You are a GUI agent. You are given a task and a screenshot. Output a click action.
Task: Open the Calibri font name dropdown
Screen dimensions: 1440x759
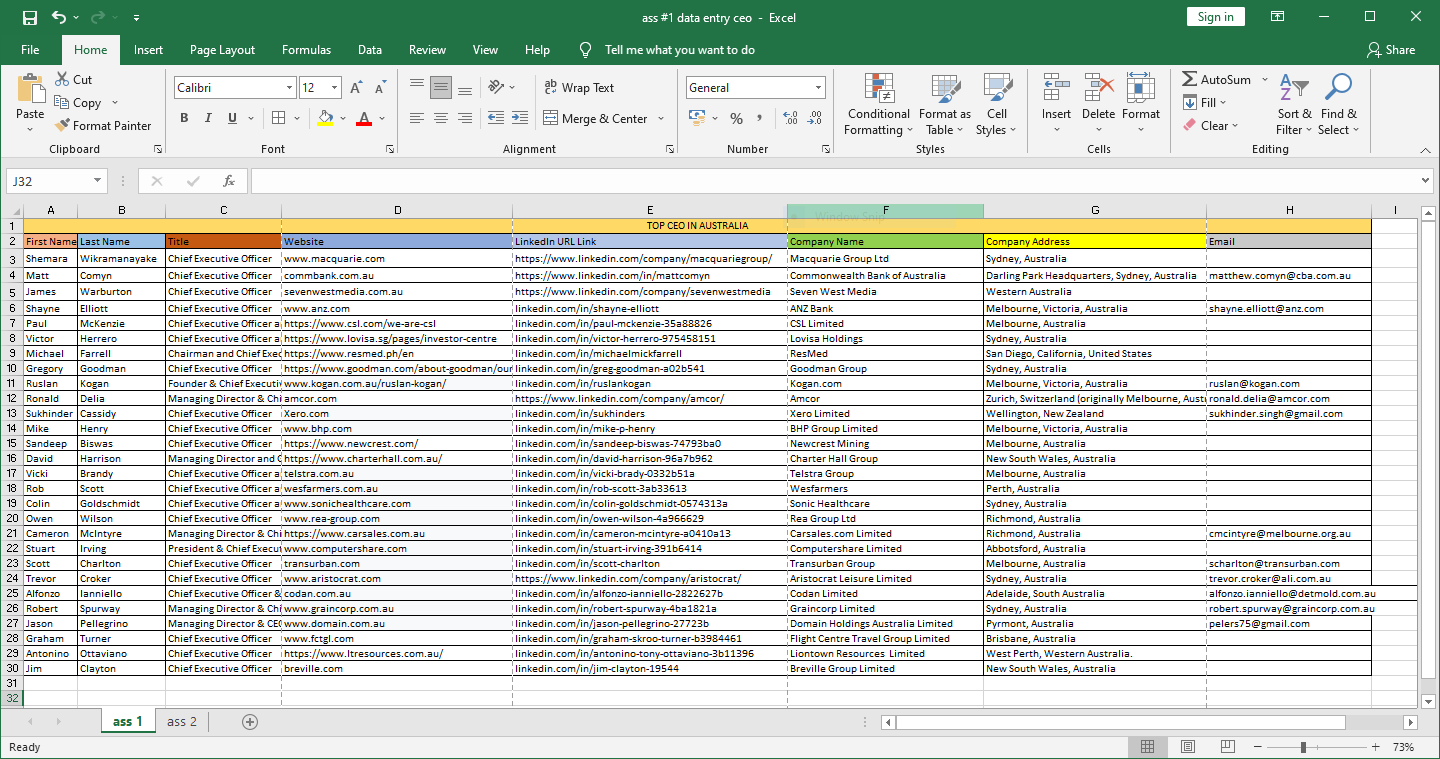(x=289, y=88)
